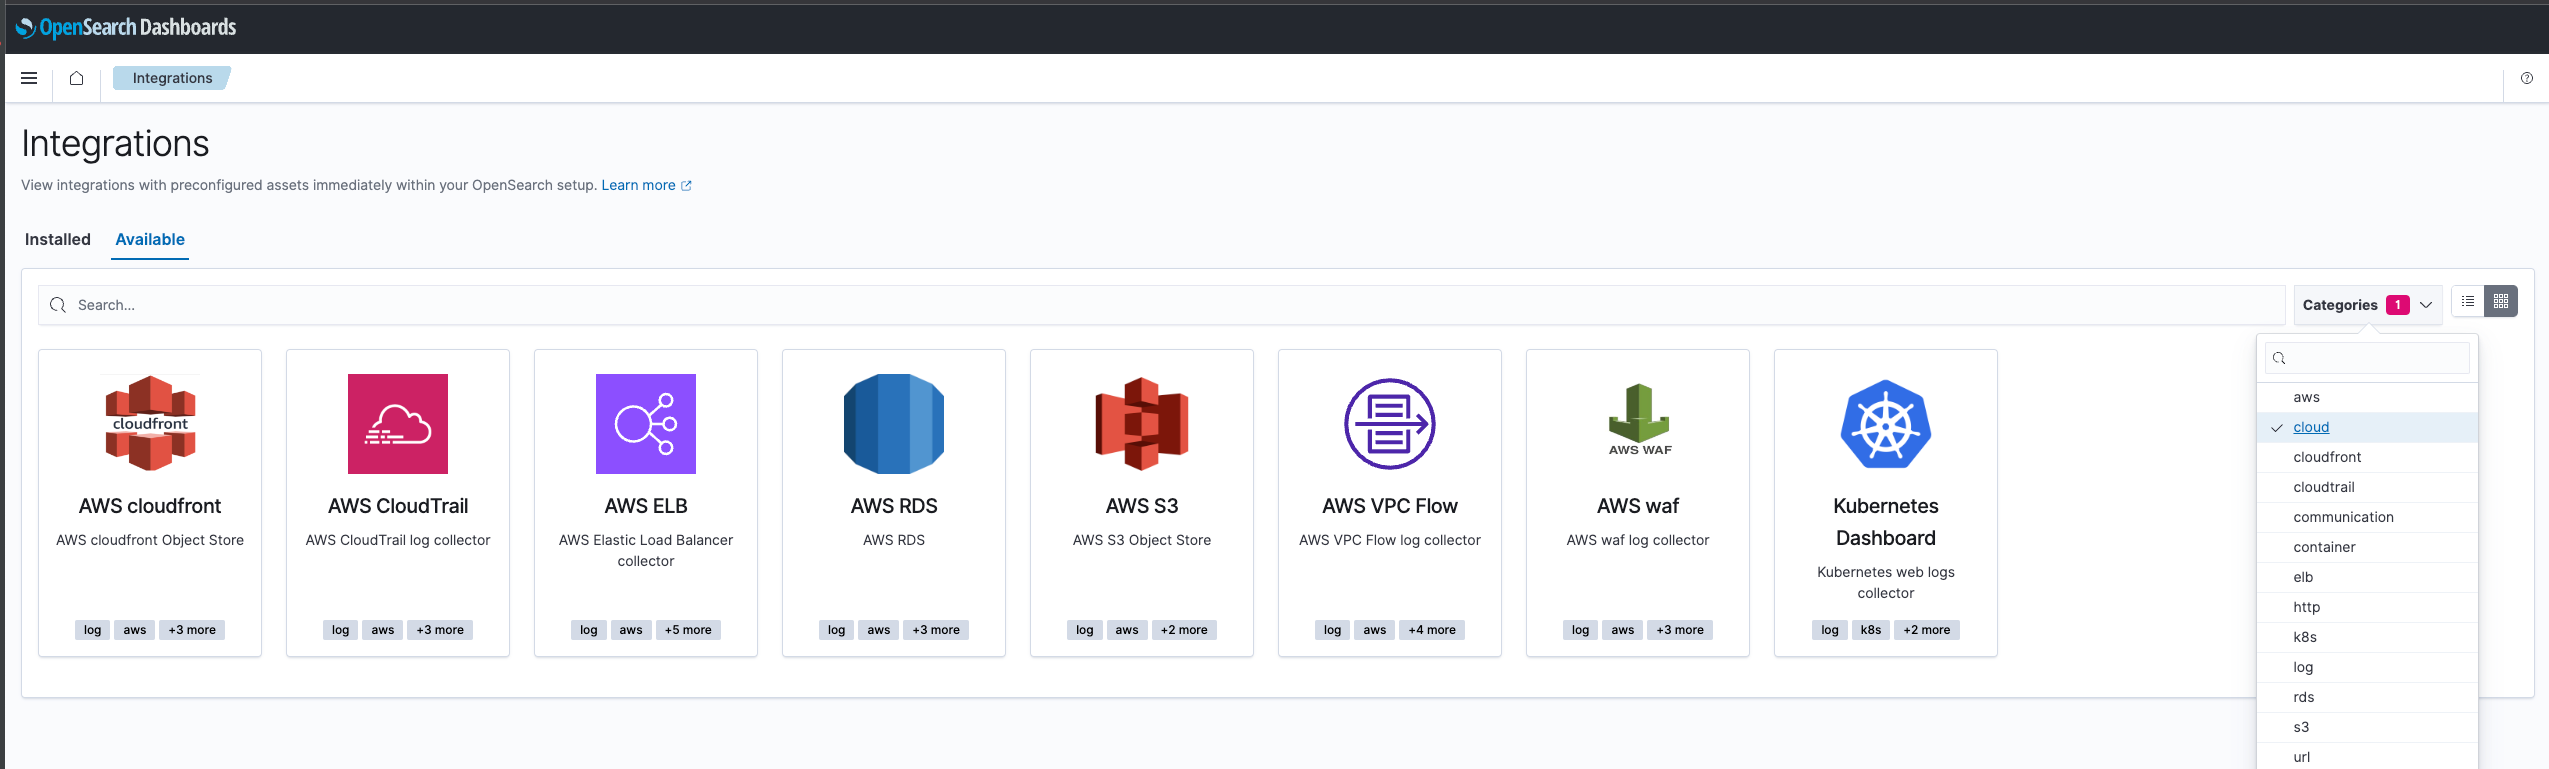
Task: Select the http category option
Action: pyautogui.click(x=2367, y=607)
